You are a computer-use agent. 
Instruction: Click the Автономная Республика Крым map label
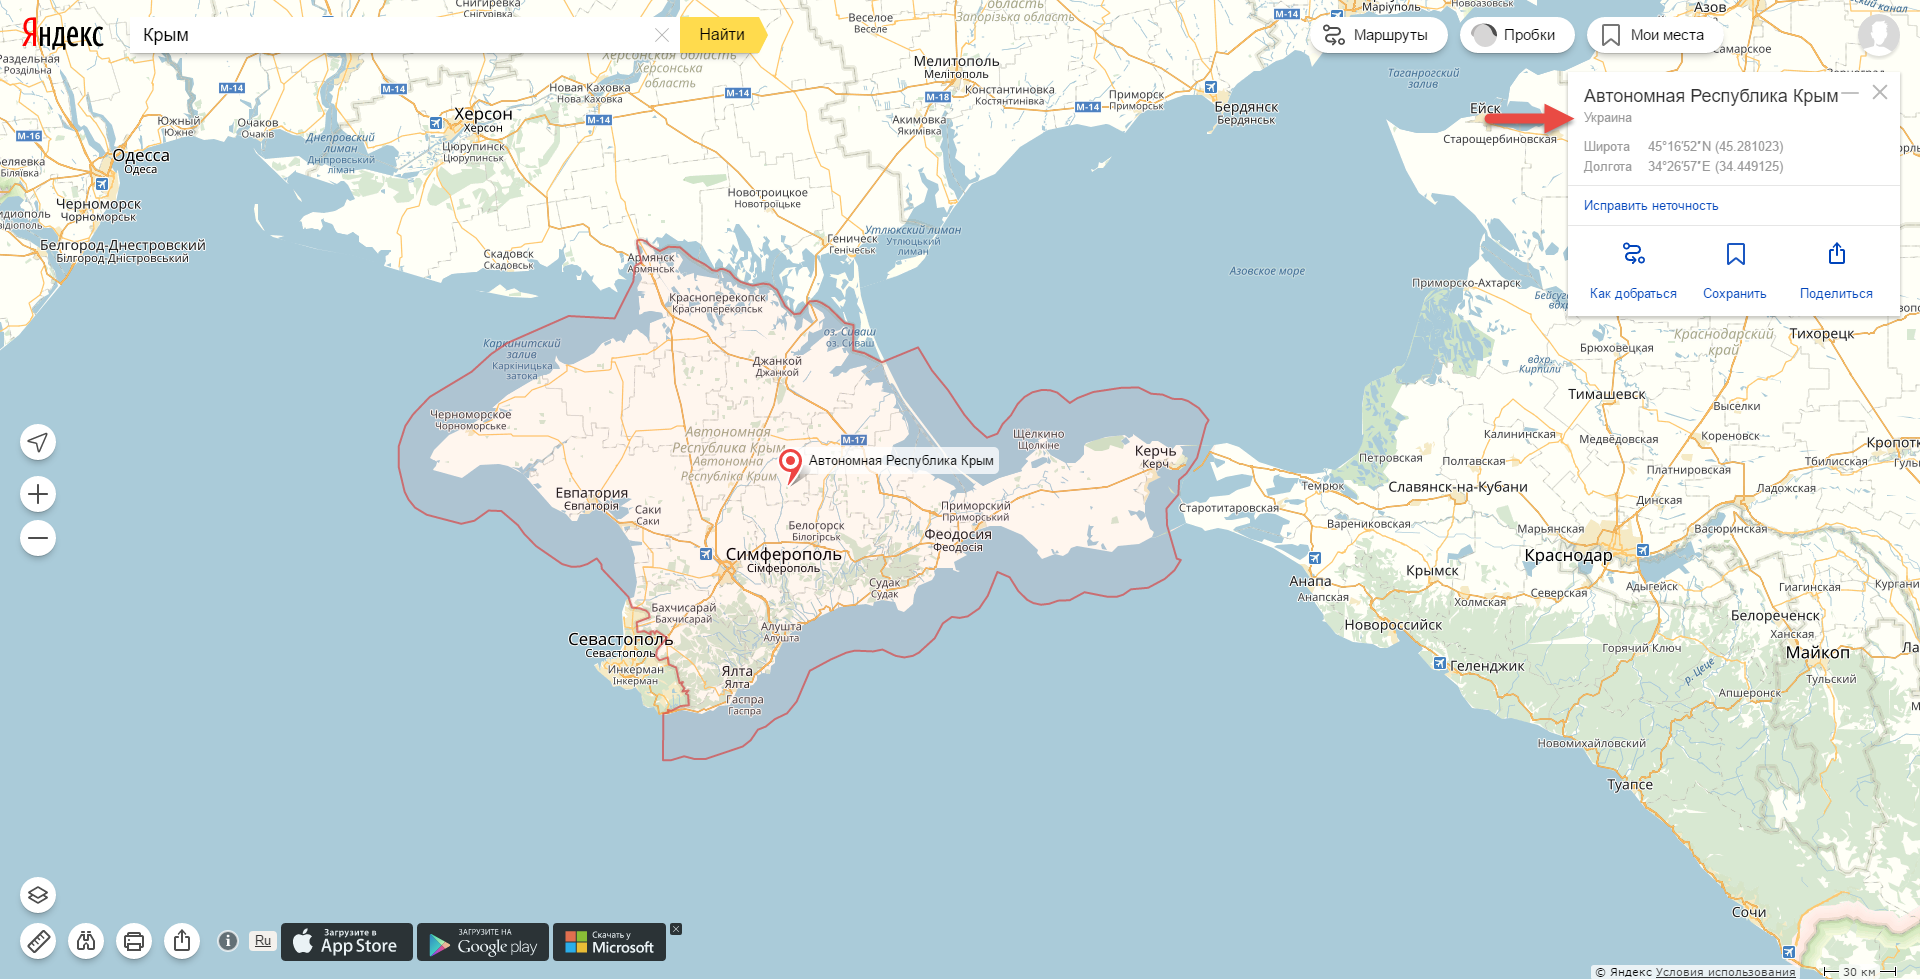click(x=901, y=461)
